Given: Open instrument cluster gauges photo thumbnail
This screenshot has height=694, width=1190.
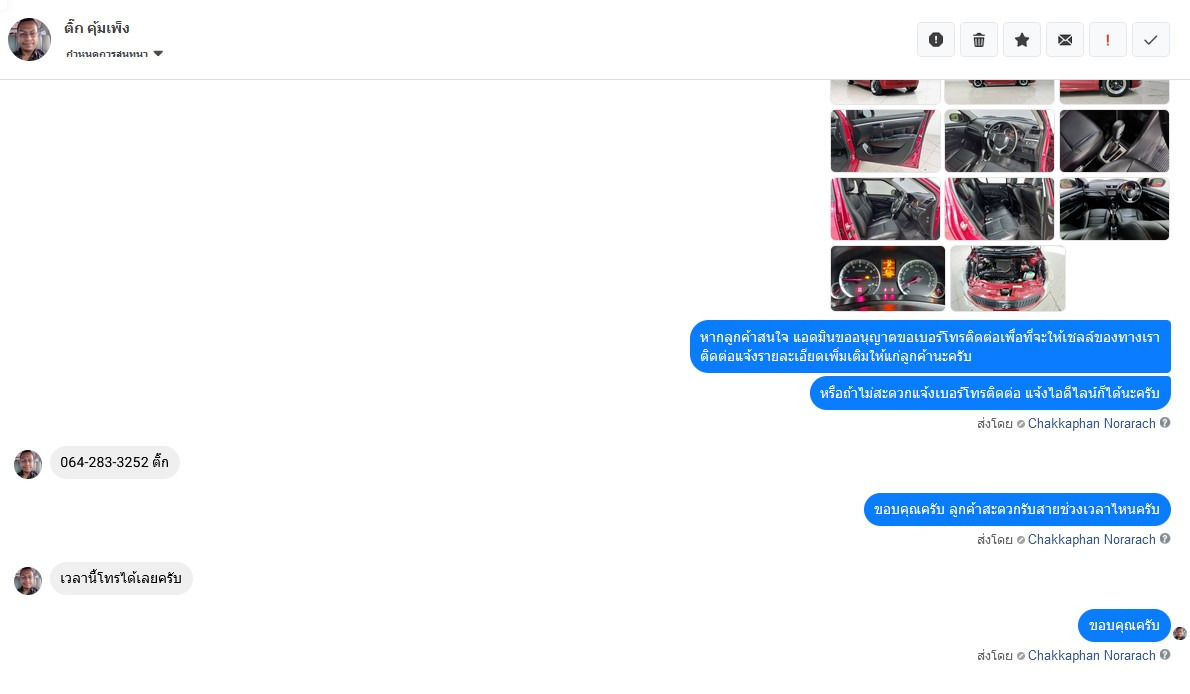Looking at the screenshot, I should coord(888,278).
